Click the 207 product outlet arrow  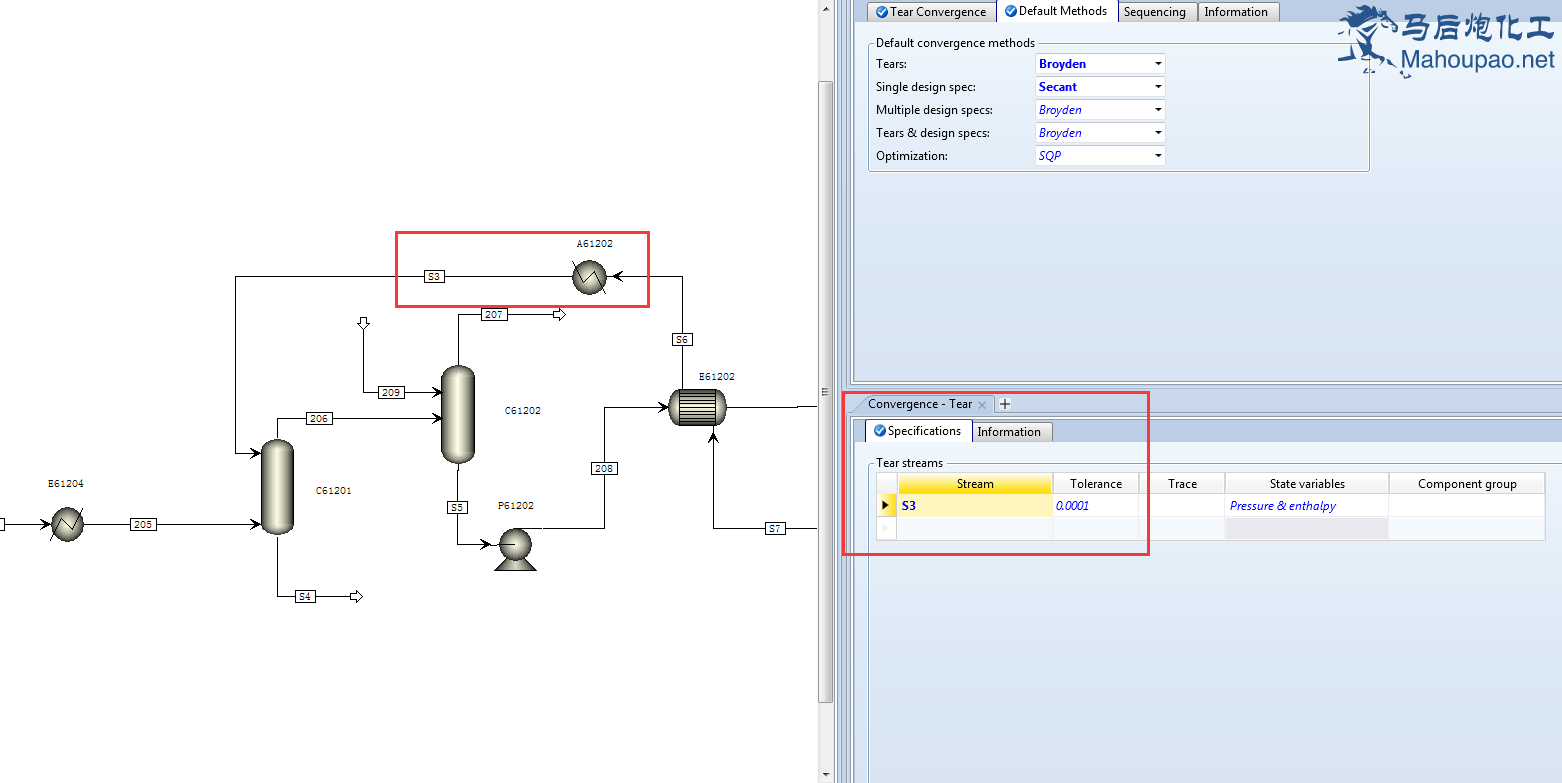pos(560,314)
